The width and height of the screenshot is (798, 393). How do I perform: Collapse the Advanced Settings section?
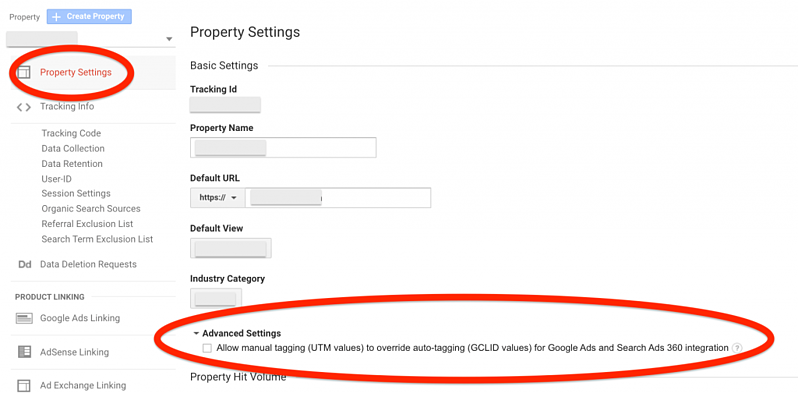(x=237, y=333)
